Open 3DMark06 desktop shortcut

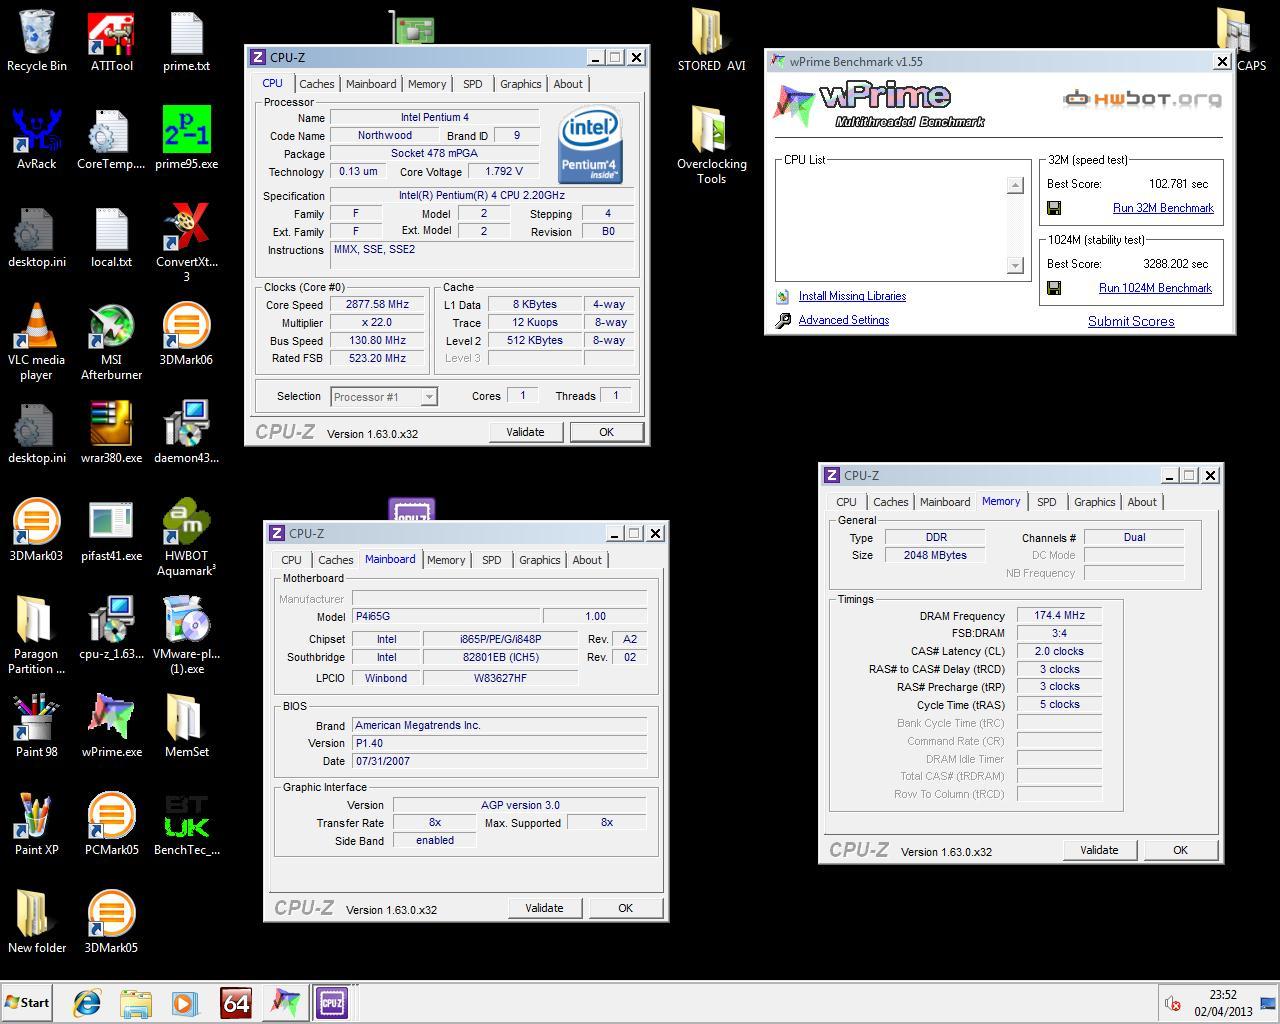click(x=186, y=335)
